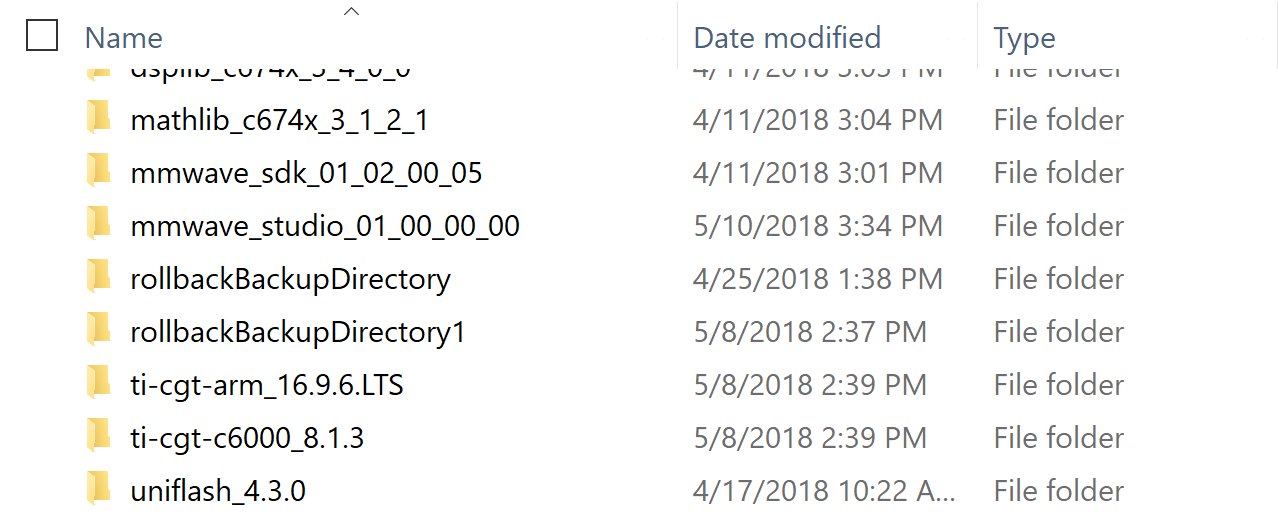Click the uniflash_4.3.0 folder icon

tap(98, 491)
